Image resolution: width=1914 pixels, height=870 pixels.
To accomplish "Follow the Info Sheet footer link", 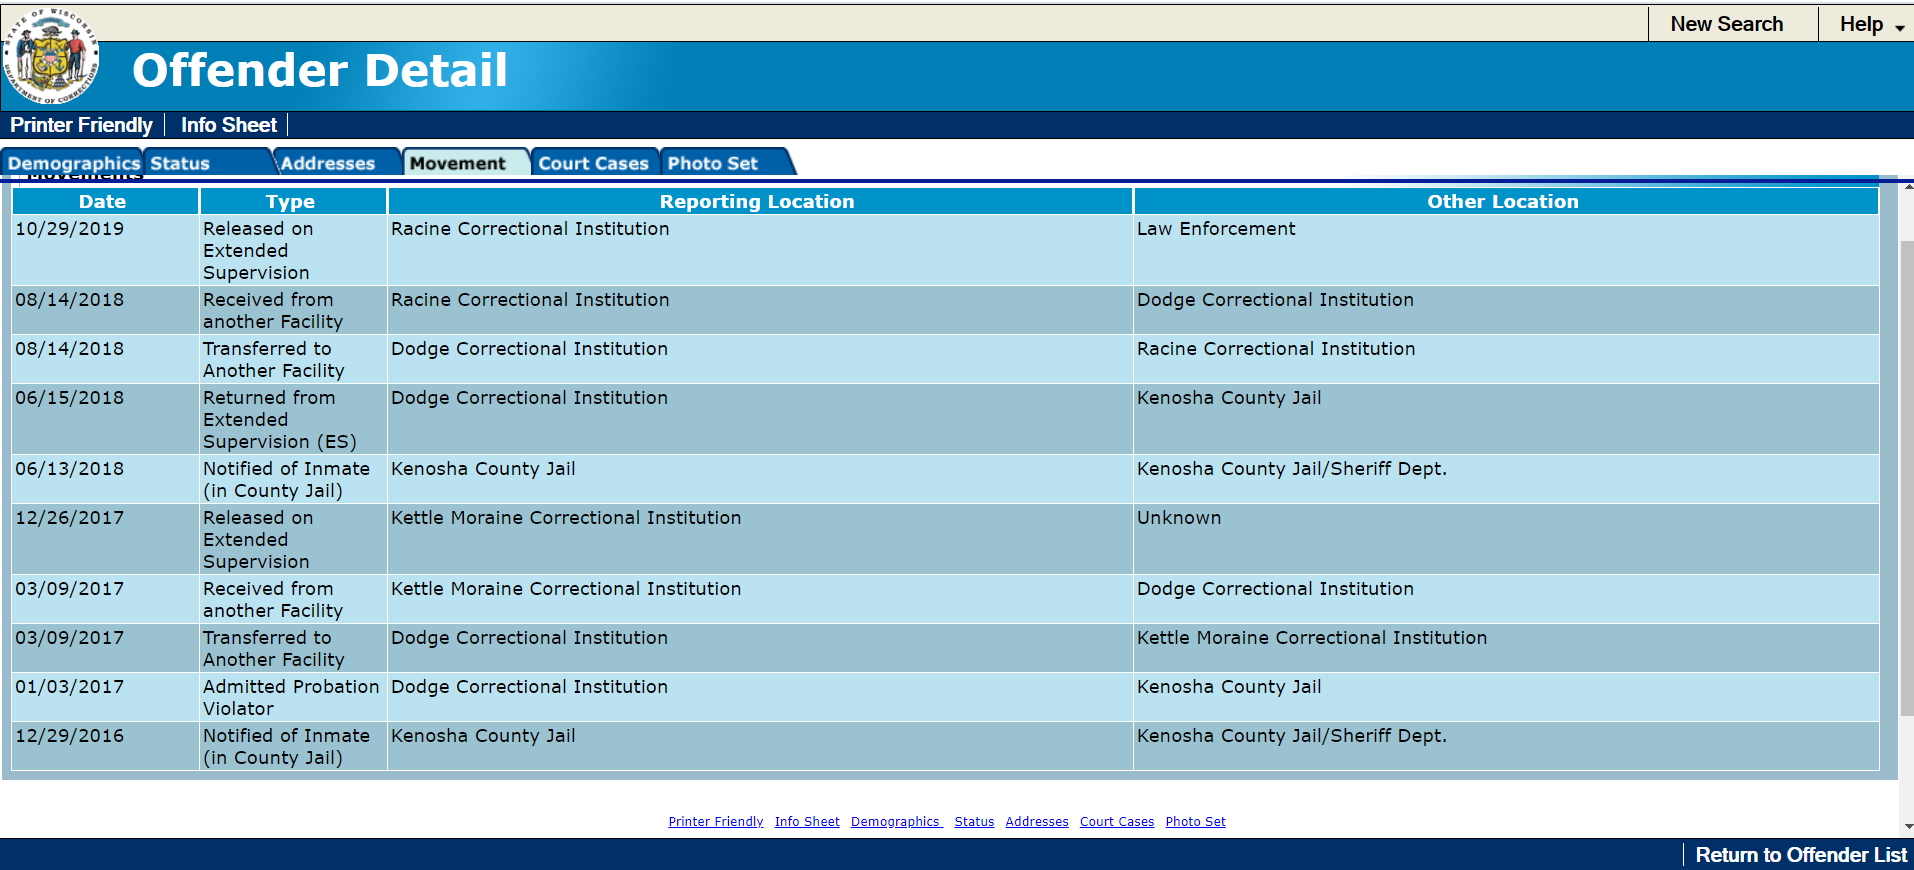I will 807,822.
